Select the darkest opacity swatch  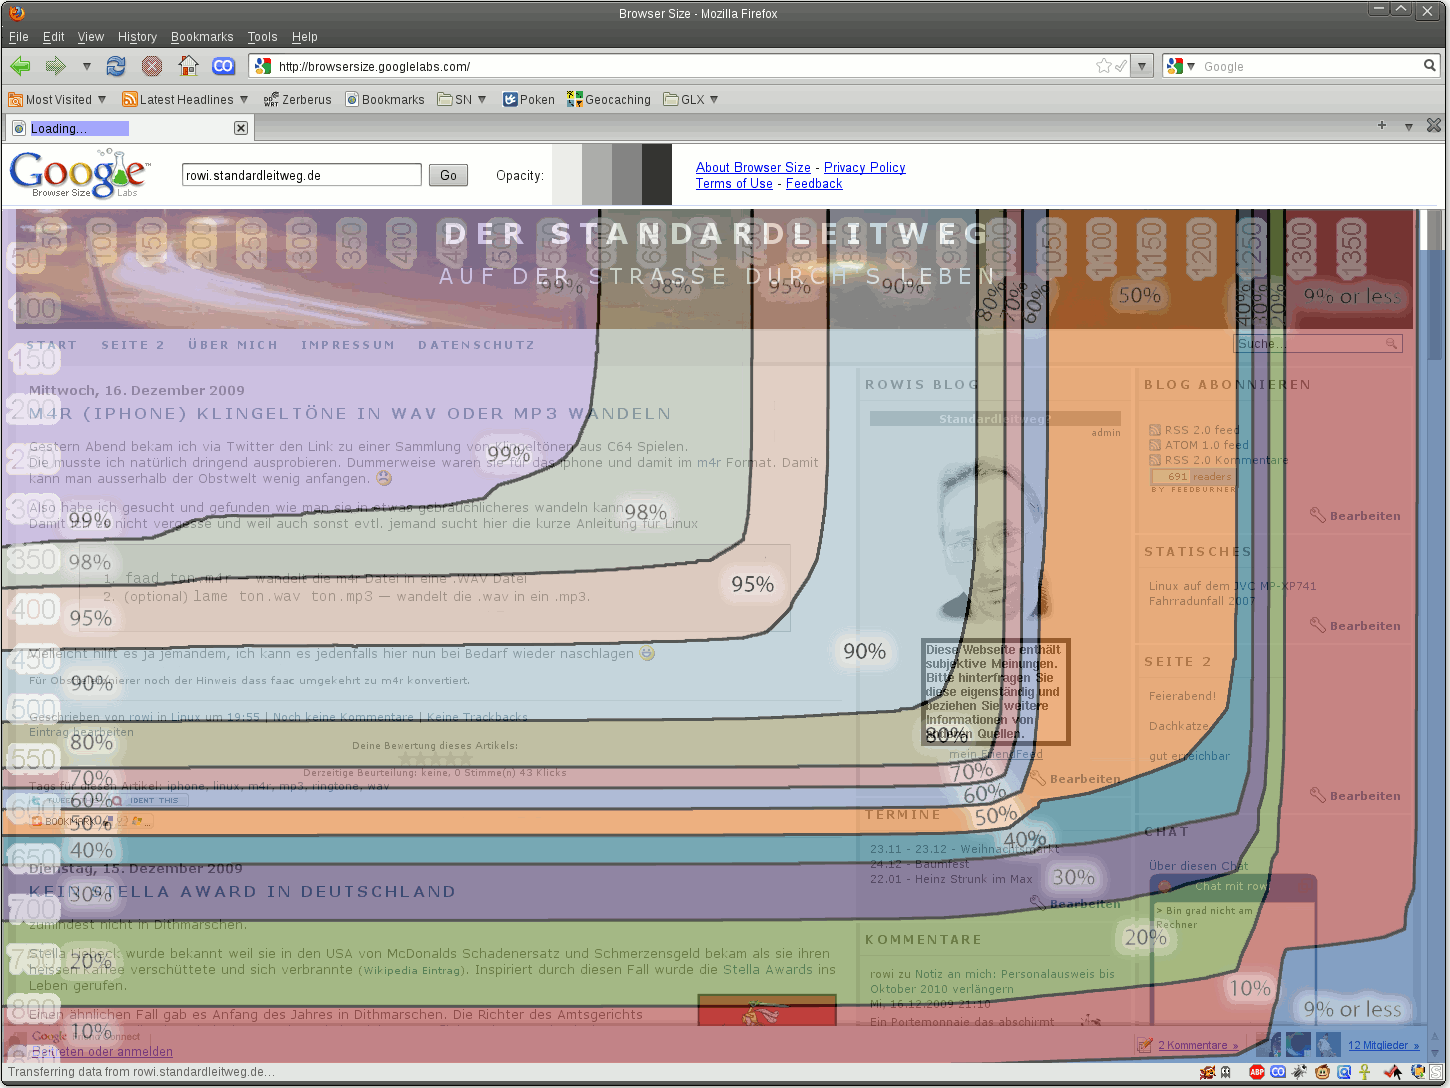[657, 175]
